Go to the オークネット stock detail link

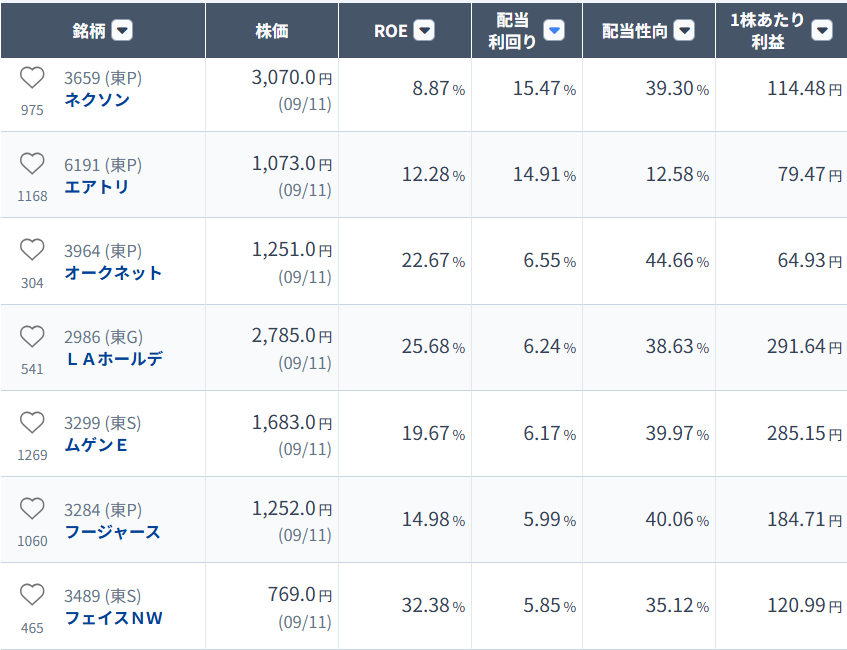click(113, 273)
